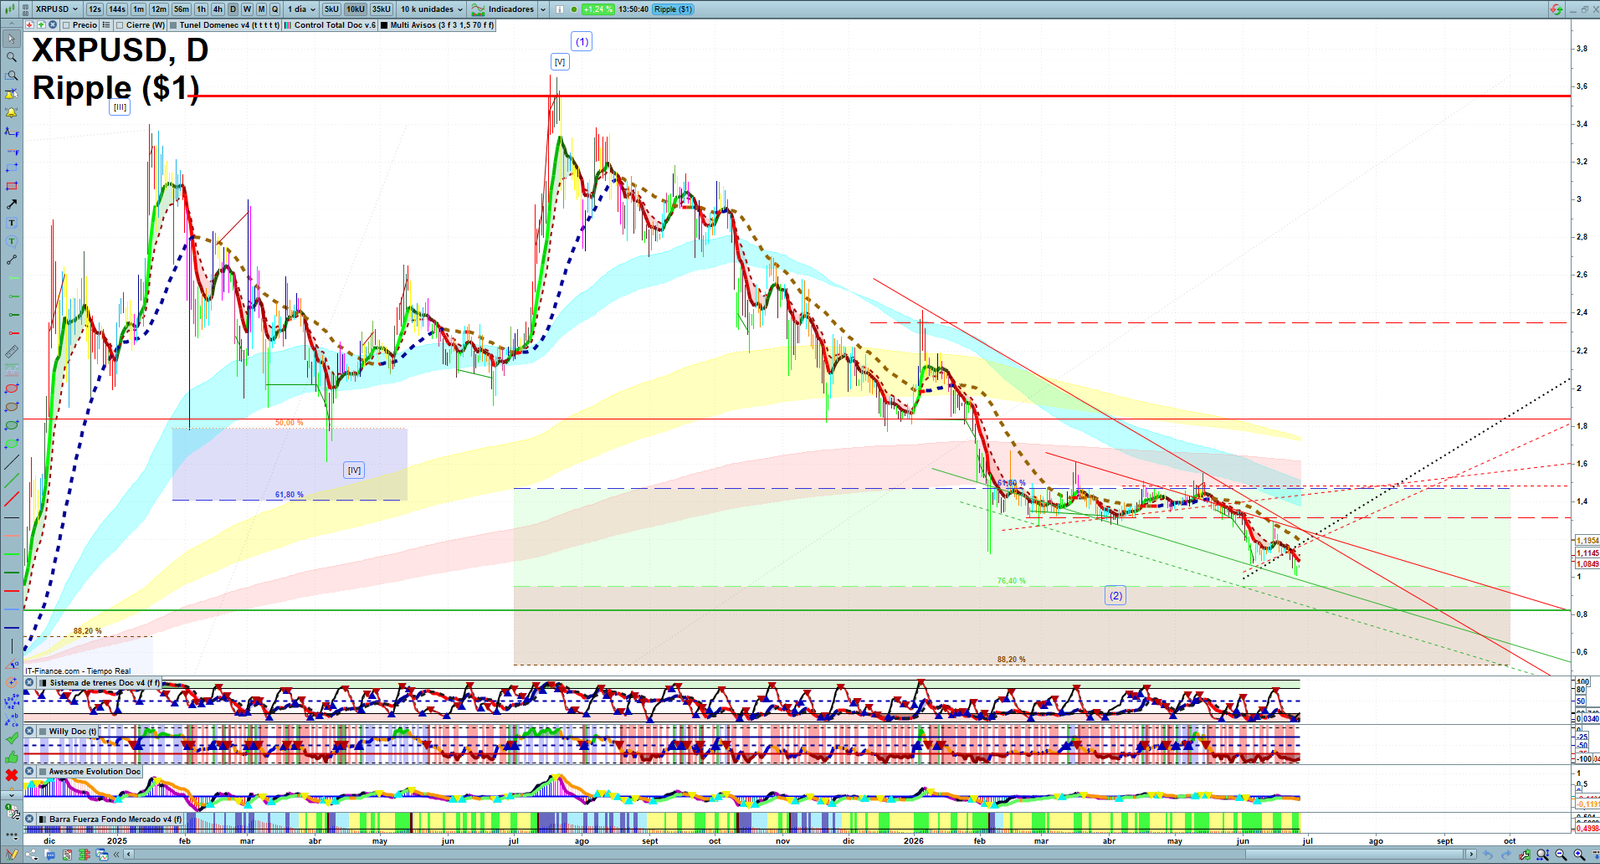This screenshot has height=864, width=1600.
Task: Select the 12m timeframe button
Action: (159, 9)
